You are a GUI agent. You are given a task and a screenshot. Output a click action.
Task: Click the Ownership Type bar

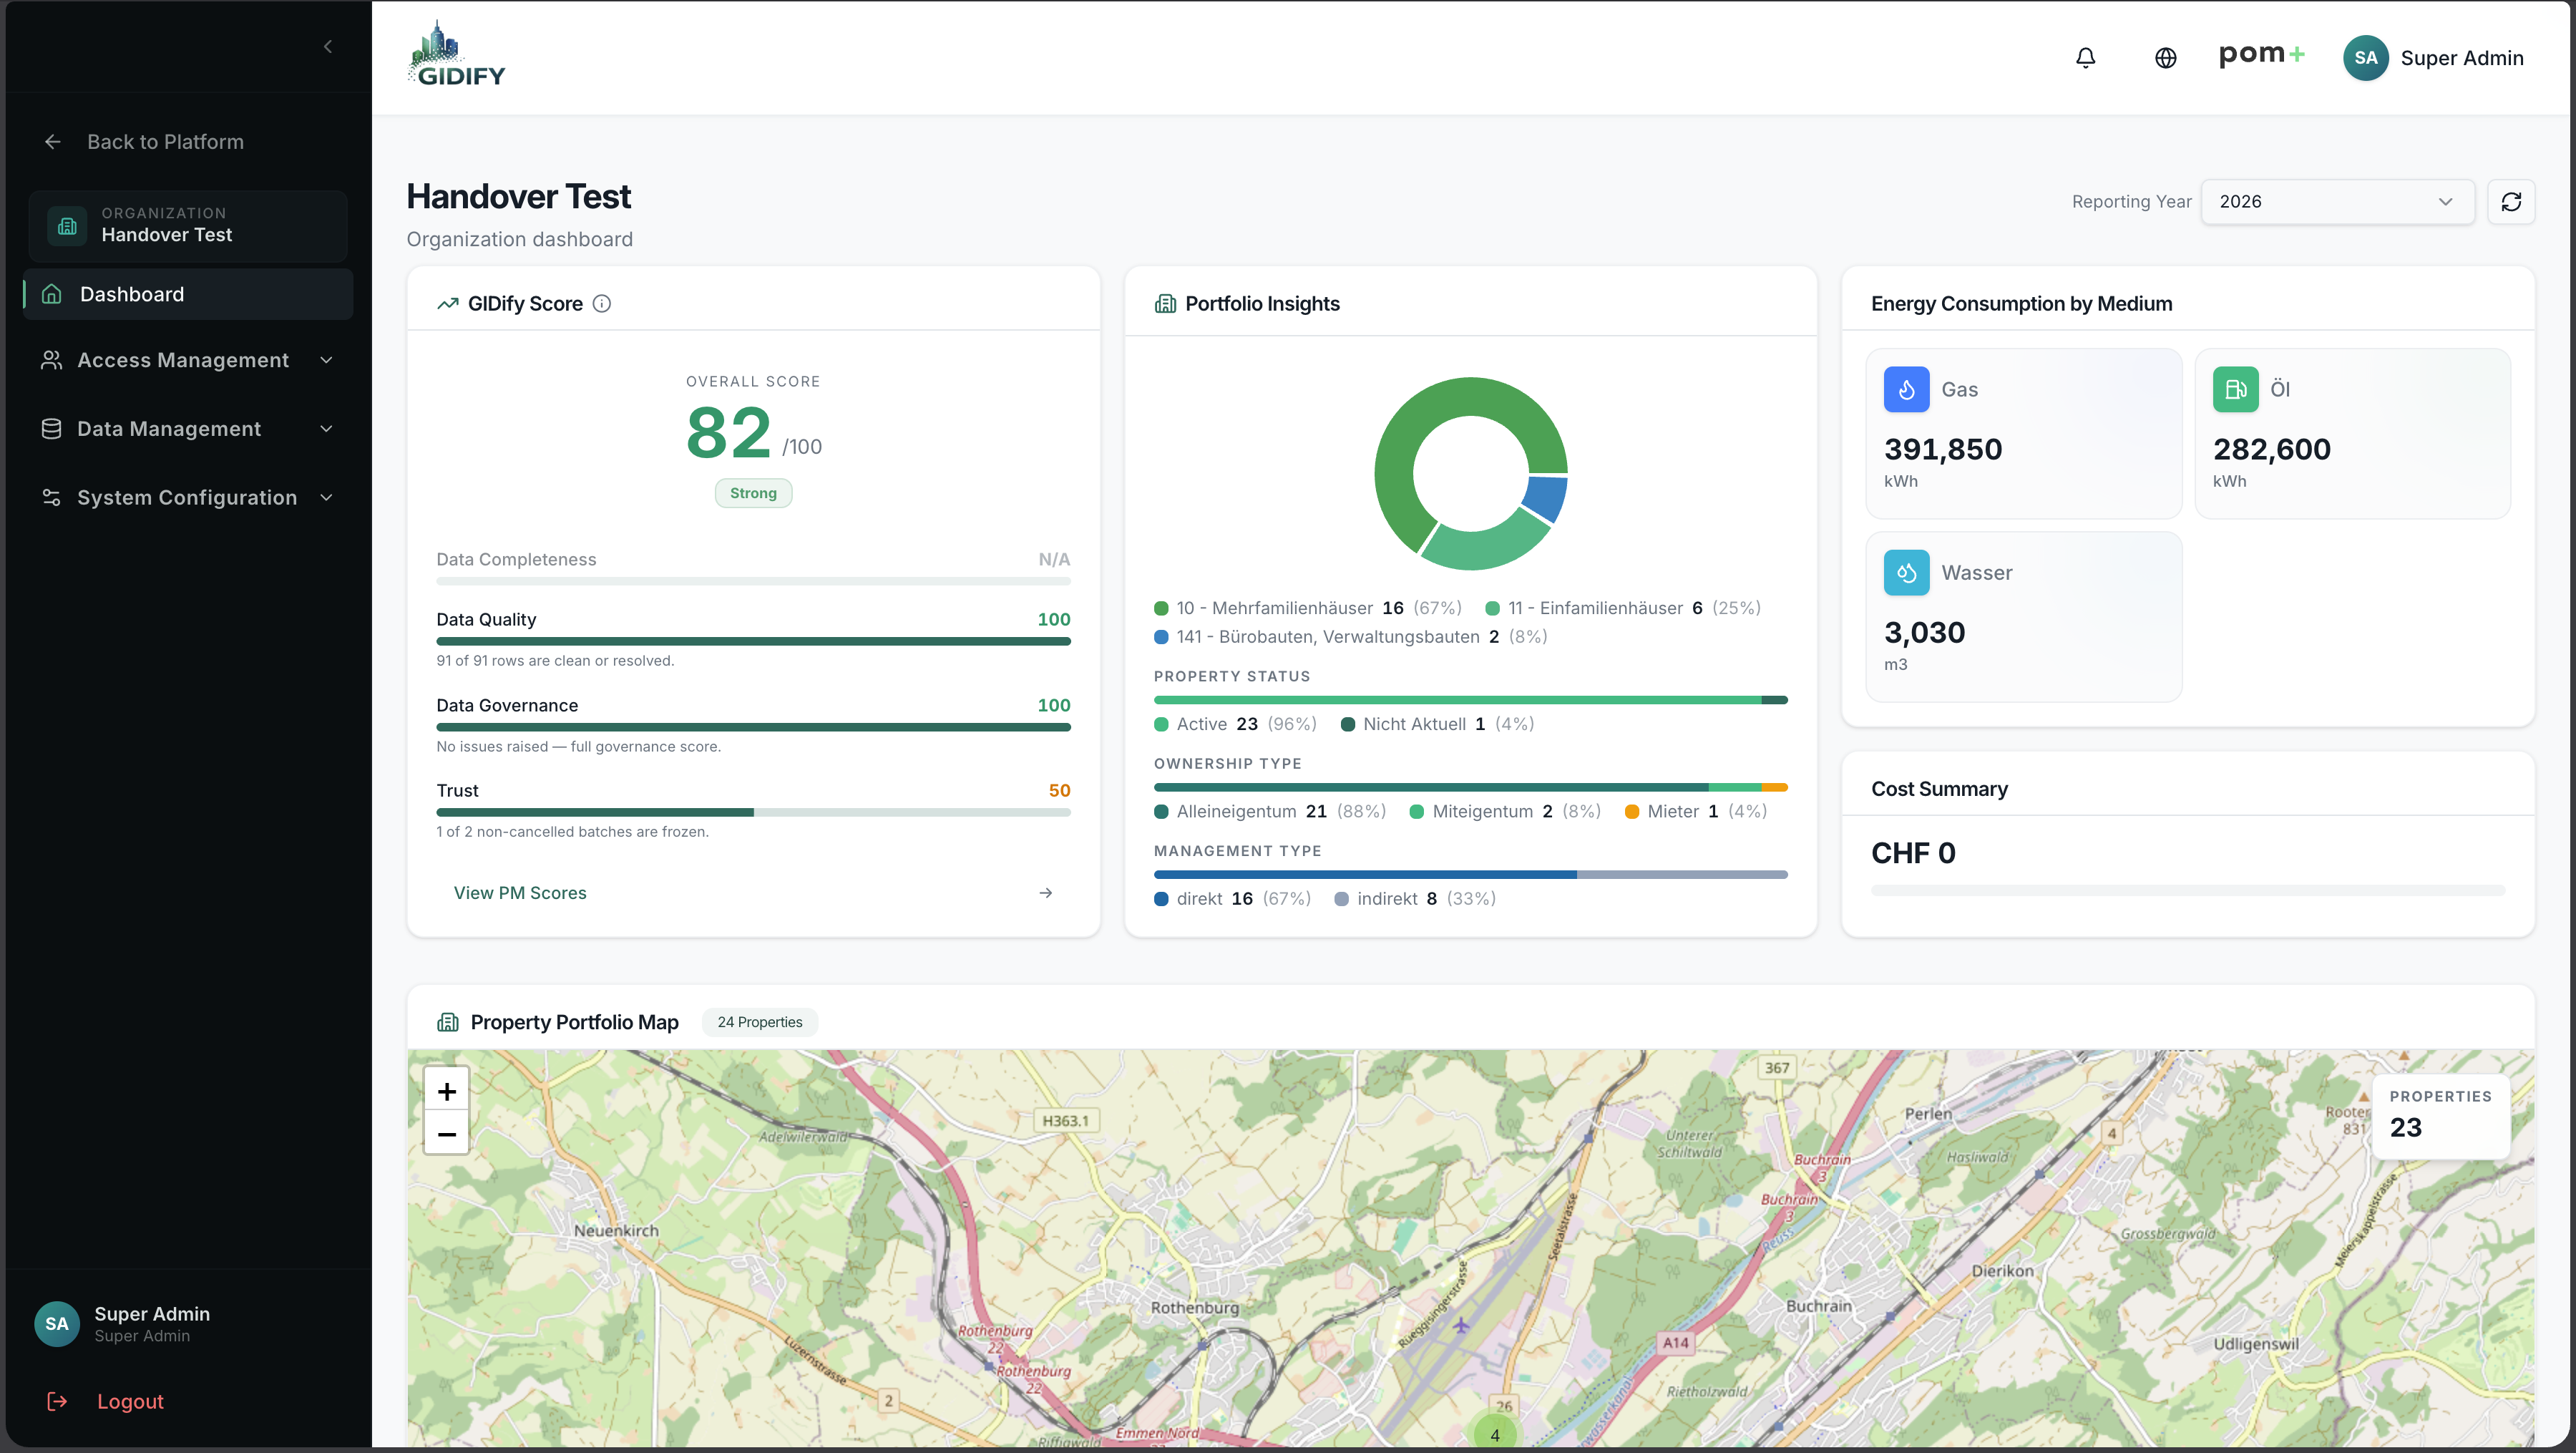click(x=1470, y=788)
